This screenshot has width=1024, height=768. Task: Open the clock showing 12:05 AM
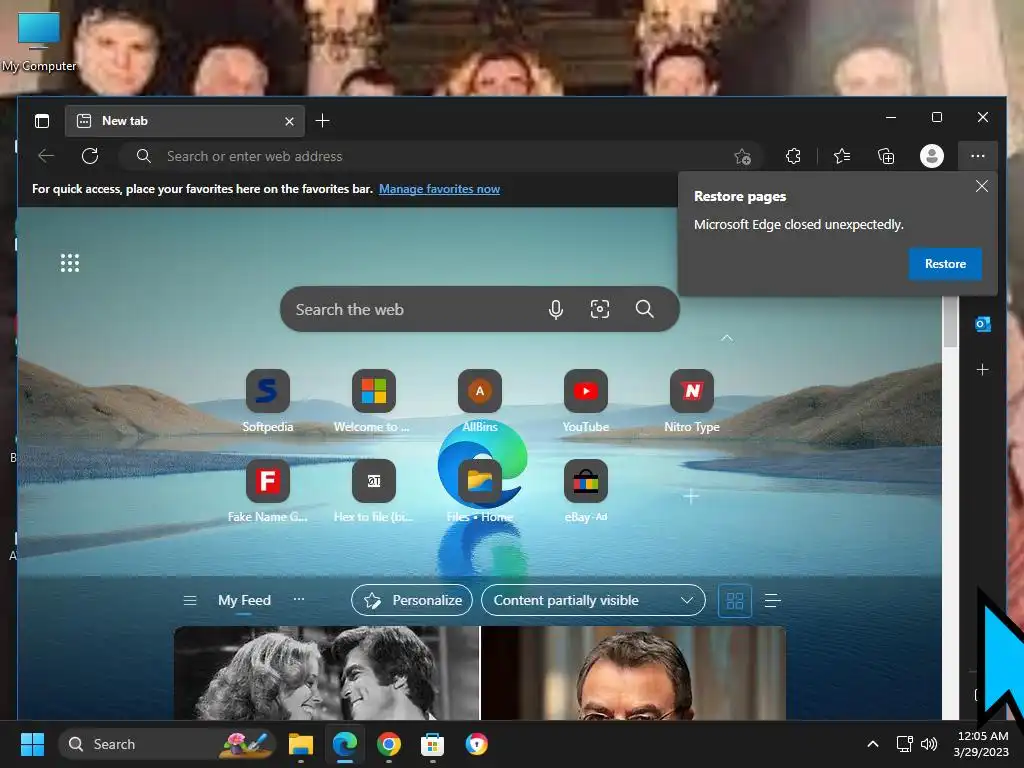[x=981, y=744]
